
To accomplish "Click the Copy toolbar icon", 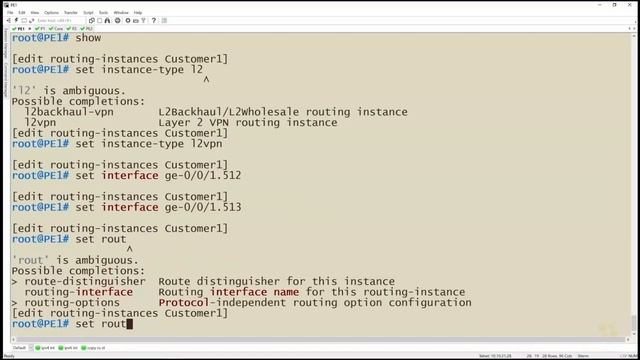I will [92, 20].
